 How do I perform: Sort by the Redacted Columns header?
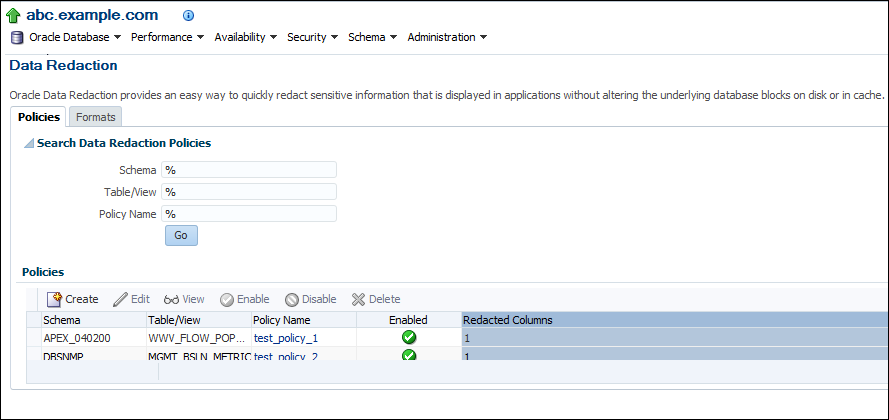tap(675, 320)
